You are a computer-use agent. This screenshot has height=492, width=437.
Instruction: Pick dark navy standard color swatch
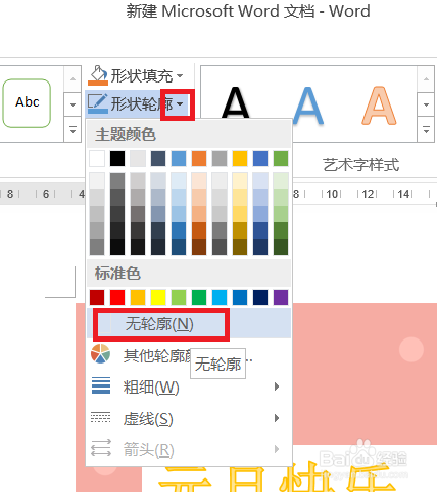point(260,297)
